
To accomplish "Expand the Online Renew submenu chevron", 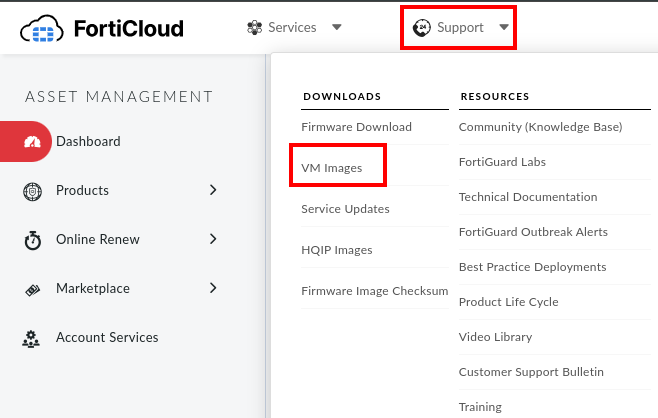I will click(x=213, y=239).
